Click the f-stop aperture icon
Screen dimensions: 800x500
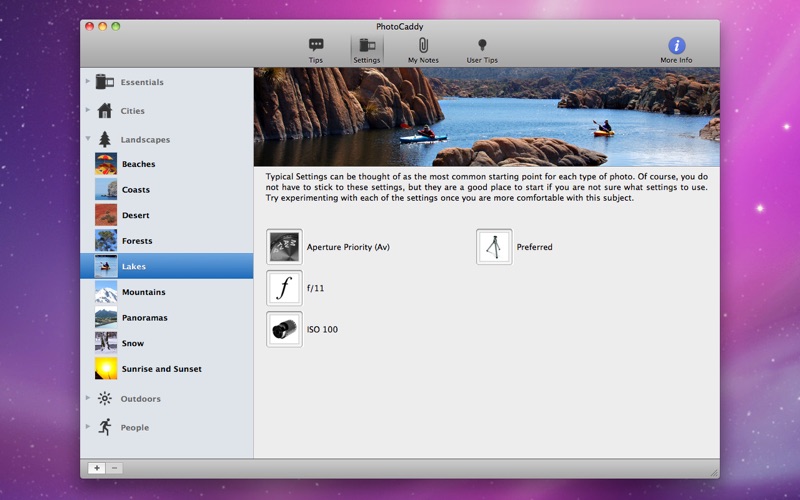(x=284, y=288)
